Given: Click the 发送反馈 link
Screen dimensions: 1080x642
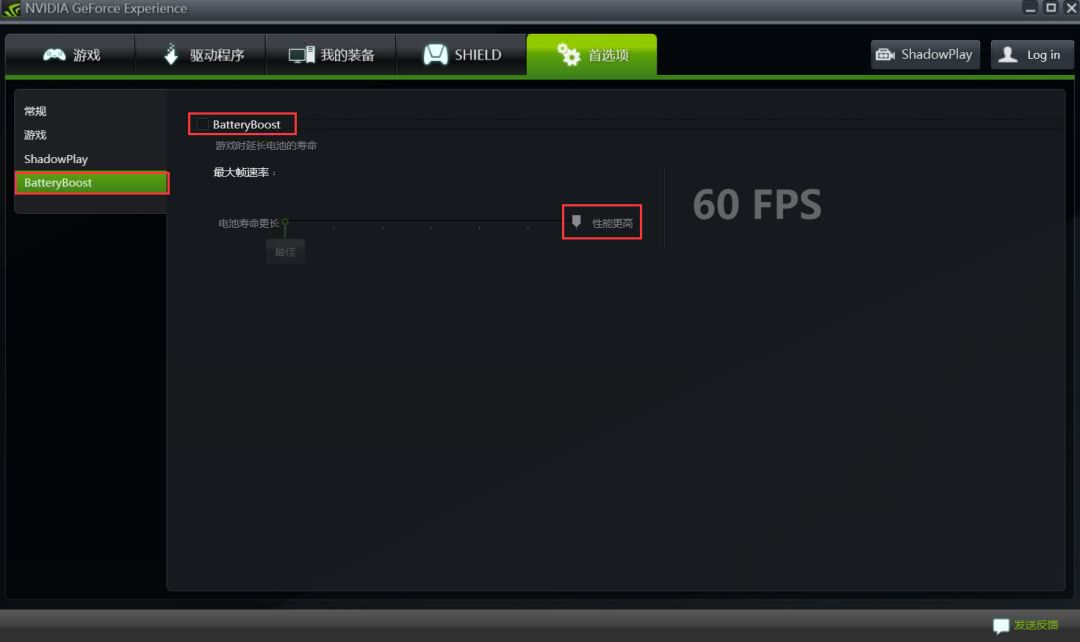Looking at the screenshot, I should pyautogui.click(x=1036, y=625).
